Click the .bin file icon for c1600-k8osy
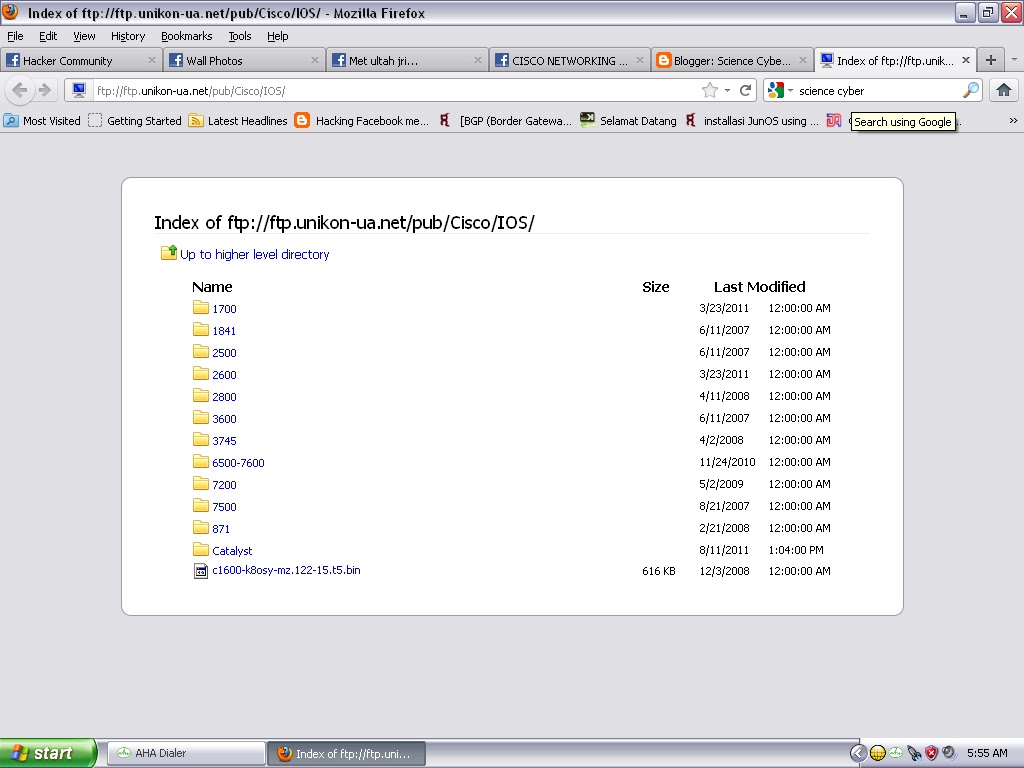 (201, 571)
